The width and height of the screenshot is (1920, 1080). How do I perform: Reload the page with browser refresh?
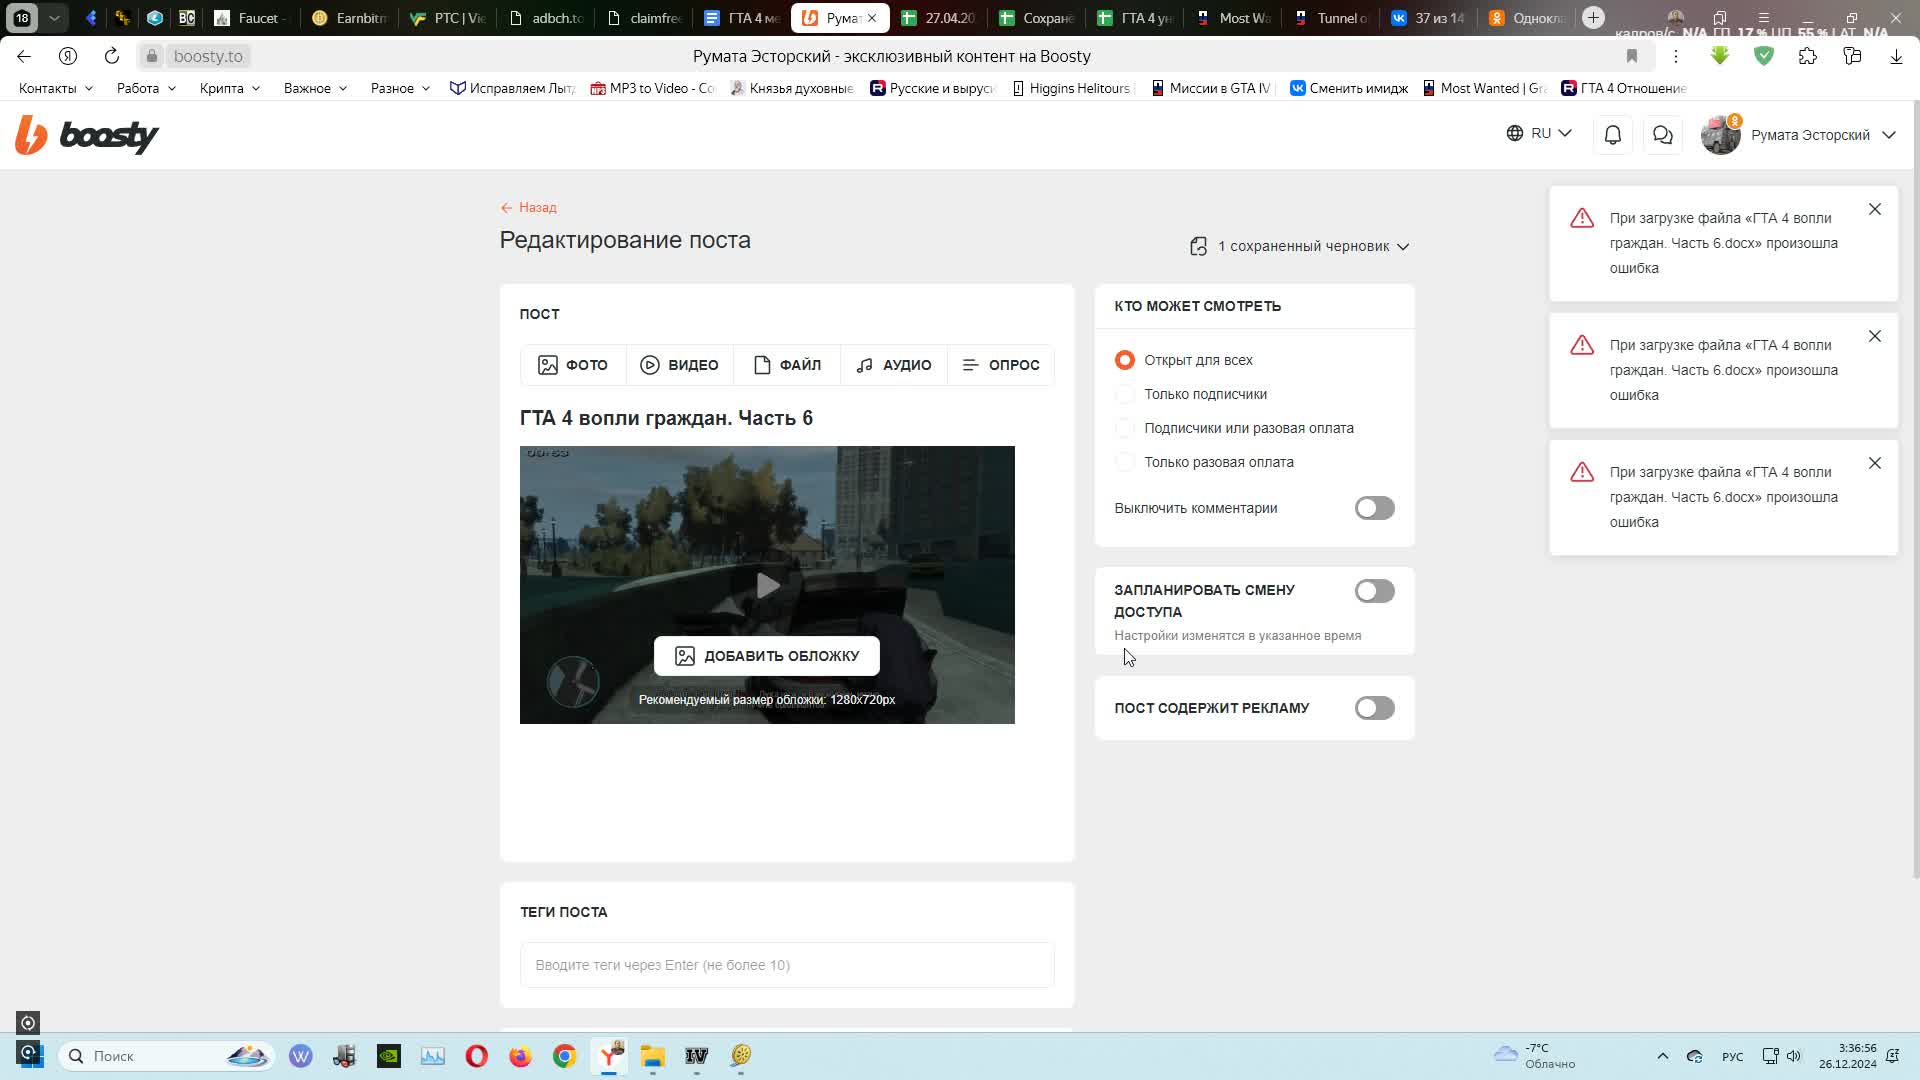(112, 56)
